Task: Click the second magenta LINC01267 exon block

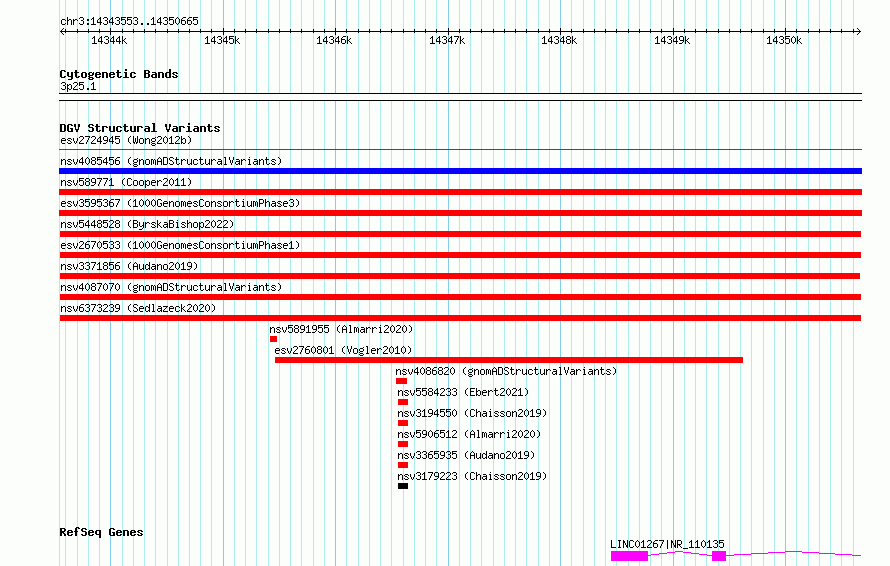Action: point(719,556)
